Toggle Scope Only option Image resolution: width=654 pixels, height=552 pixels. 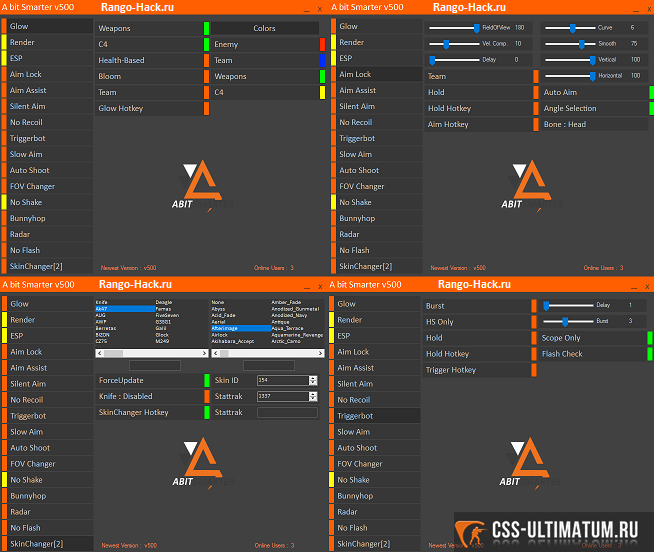point(596,338)
